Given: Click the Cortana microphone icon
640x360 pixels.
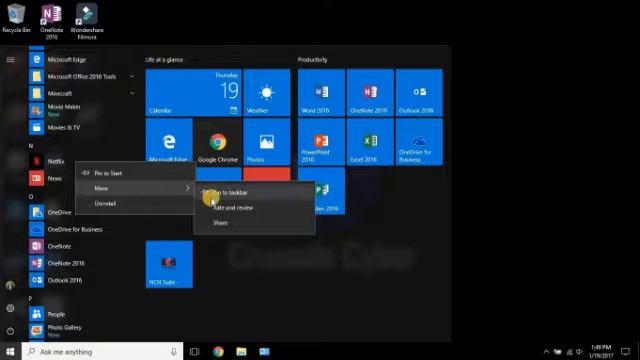Looking at the screenshot, I should click(174, 351).
